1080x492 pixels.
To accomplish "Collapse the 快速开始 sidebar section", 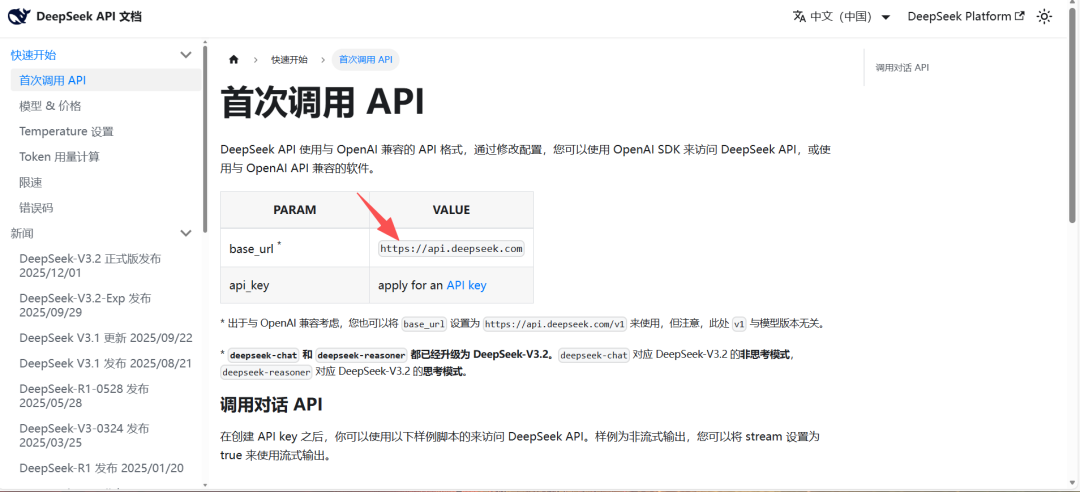I will tap(185, 55).
